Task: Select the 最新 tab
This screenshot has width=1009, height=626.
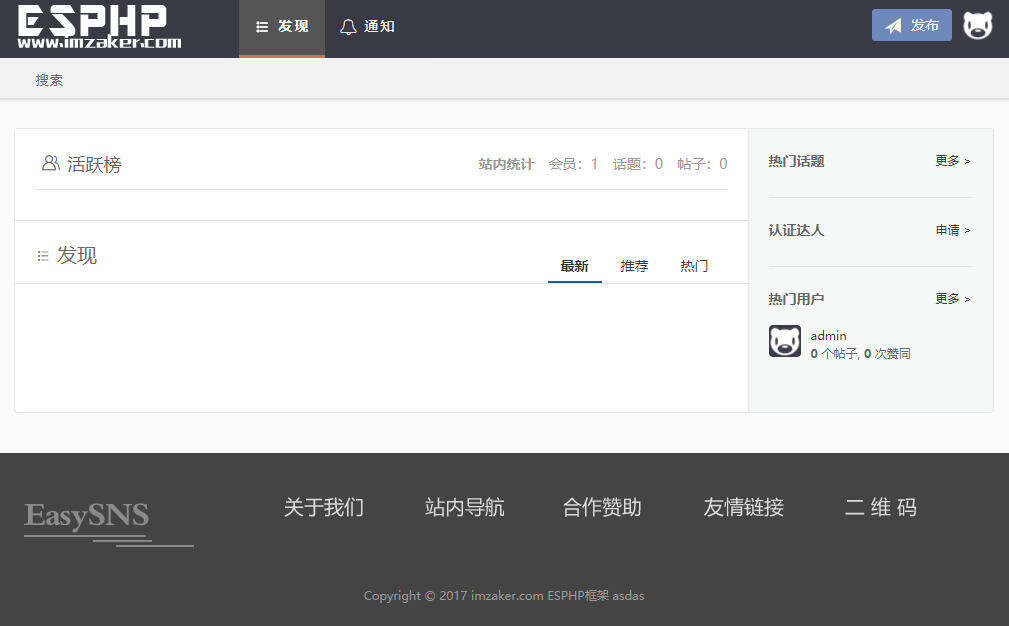Action: coord(574,265)
